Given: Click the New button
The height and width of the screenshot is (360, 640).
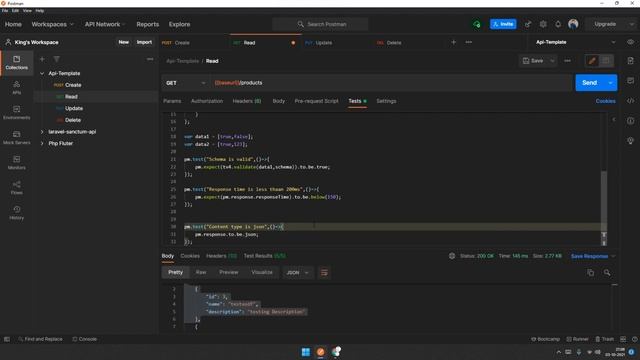Looking at the screenshot, I should (x=124, y=42).
